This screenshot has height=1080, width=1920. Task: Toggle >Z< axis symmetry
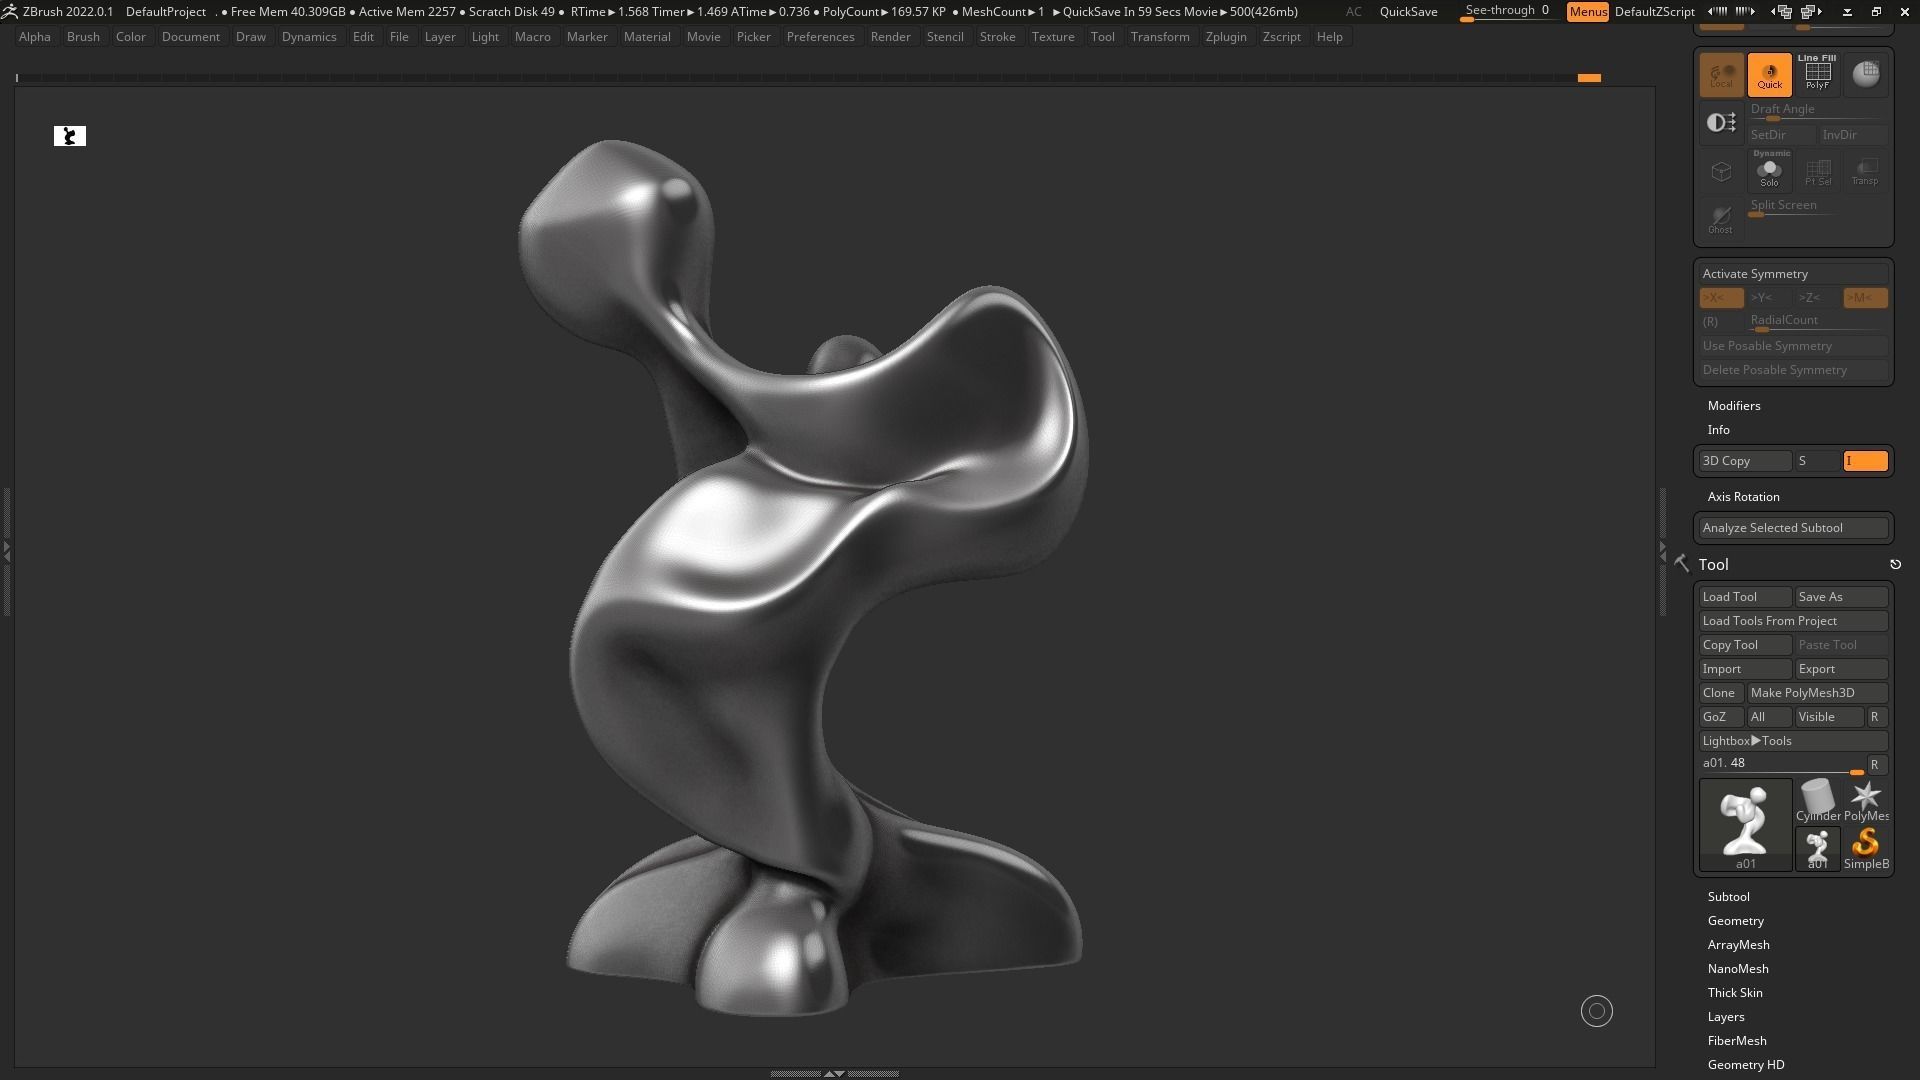pyautogui.click(x=1817, y=298)
